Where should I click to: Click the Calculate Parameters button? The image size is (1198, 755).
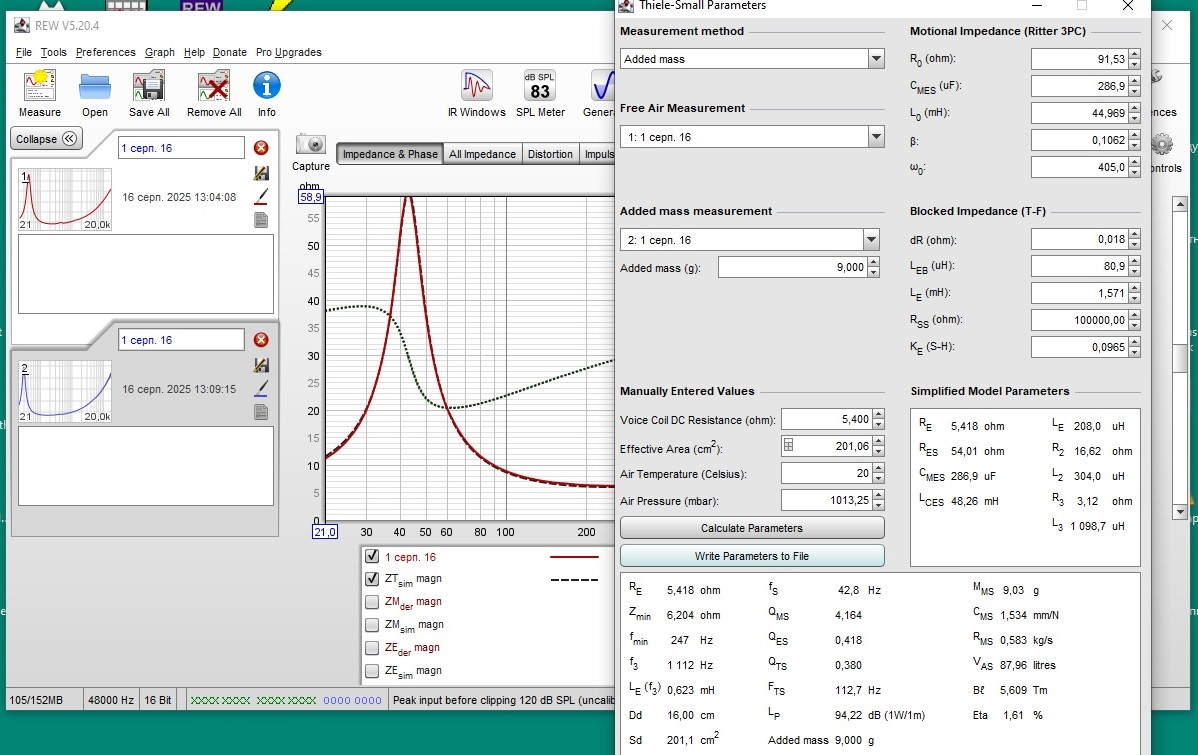[752, 528]
